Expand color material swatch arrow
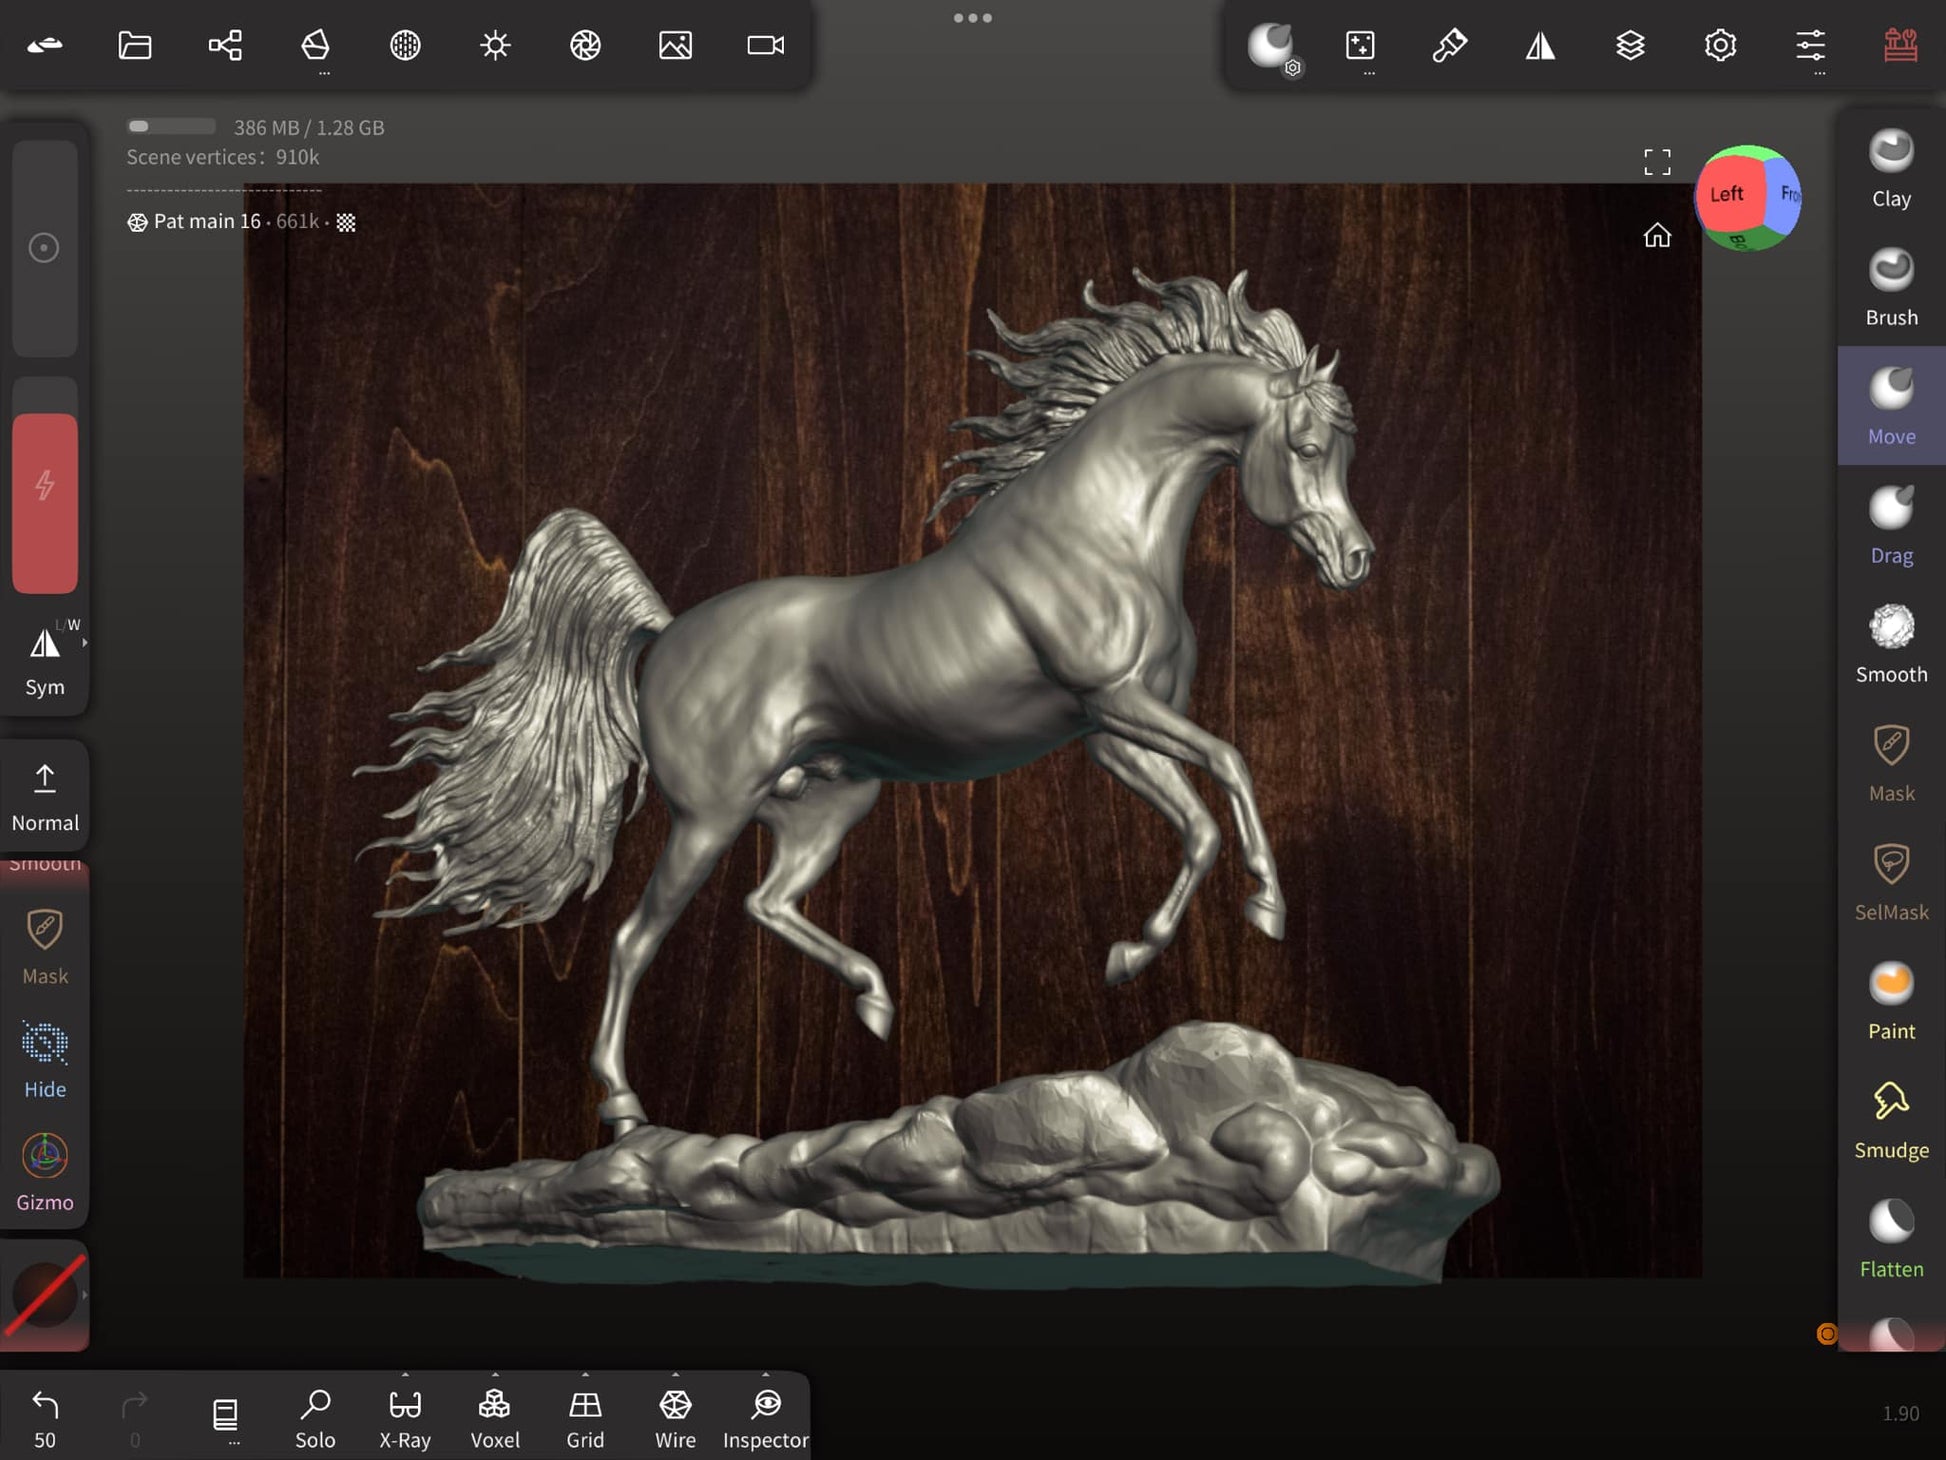 coord(85,1295)
